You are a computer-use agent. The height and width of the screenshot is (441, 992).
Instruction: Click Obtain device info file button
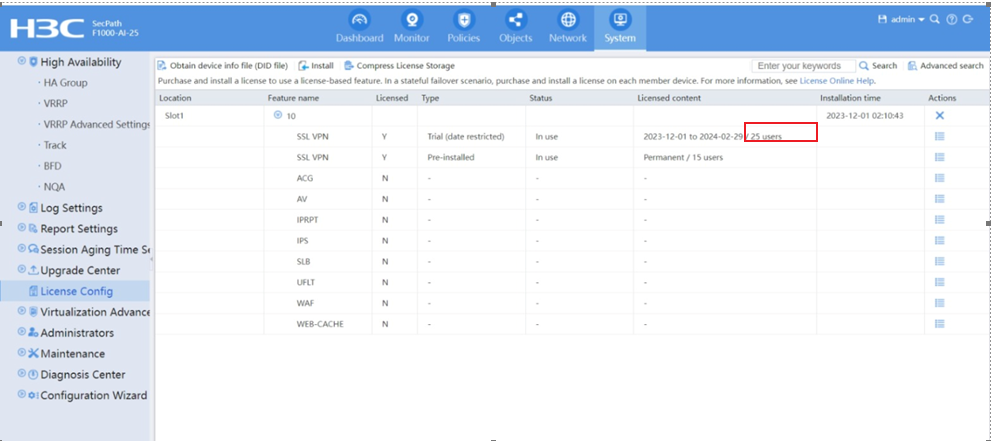(x=222, y=66)
